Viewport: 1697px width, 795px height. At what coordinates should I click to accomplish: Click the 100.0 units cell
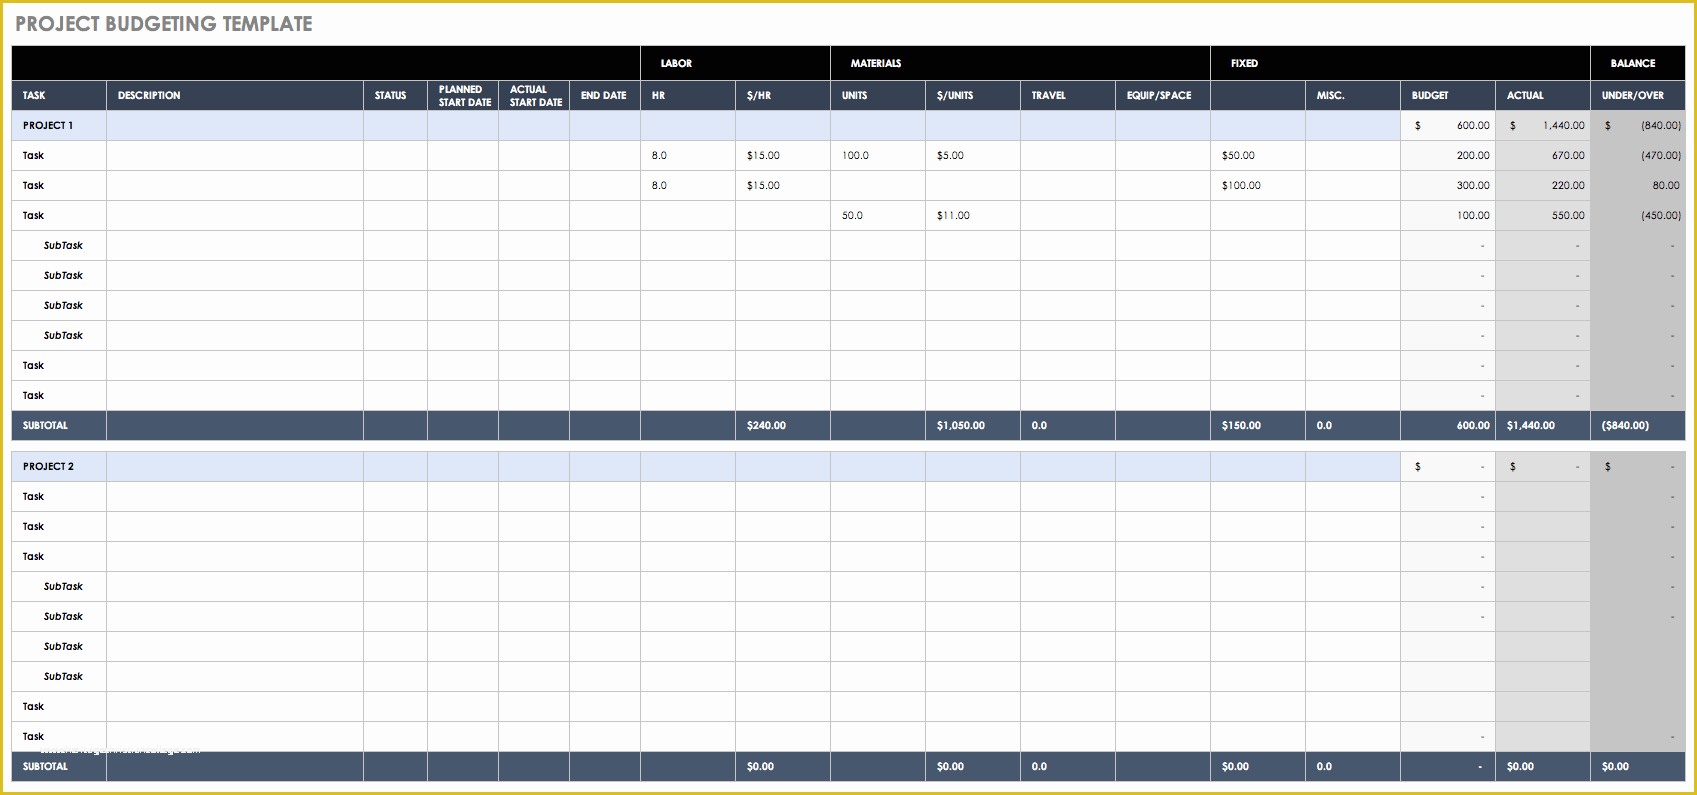point(878,155)
